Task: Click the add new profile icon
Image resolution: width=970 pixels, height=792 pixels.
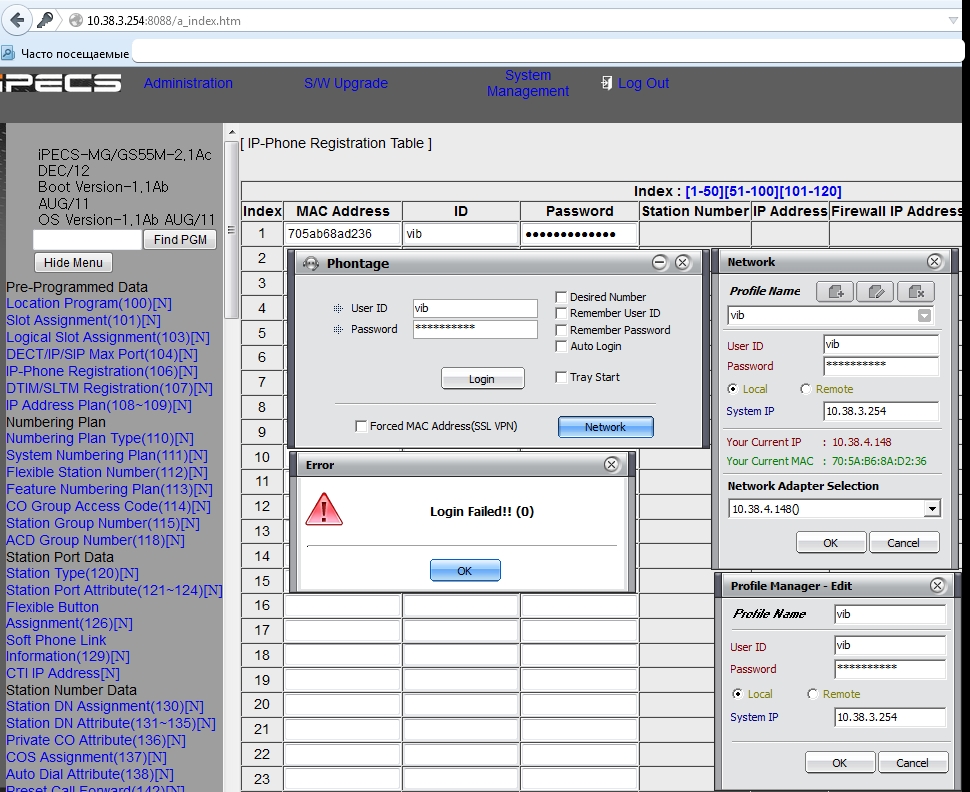Action: pos(835,291)
